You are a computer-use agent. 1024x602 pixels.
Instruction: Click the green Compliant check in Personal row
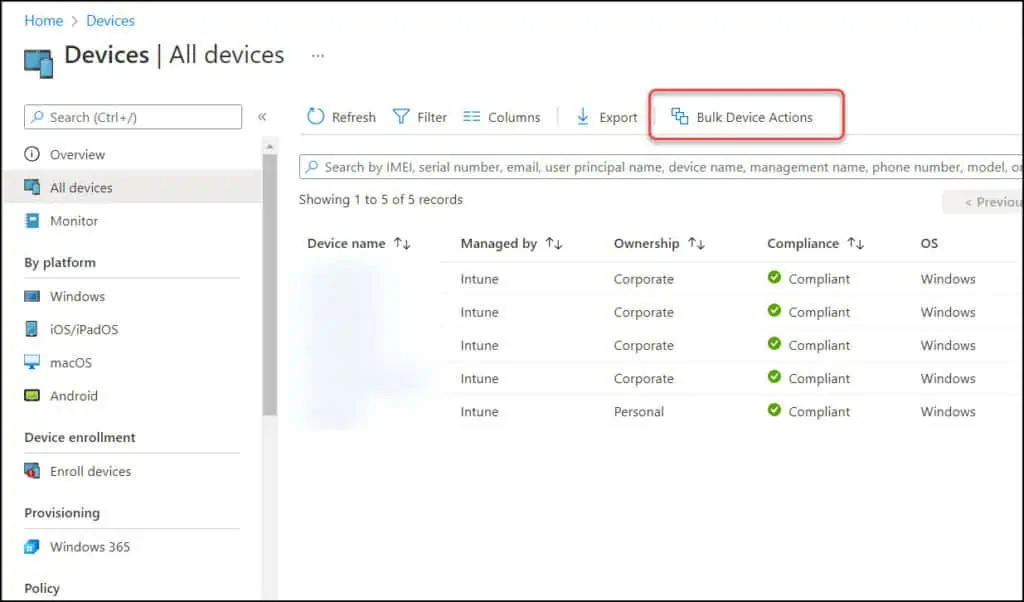(x=775, y=410)
